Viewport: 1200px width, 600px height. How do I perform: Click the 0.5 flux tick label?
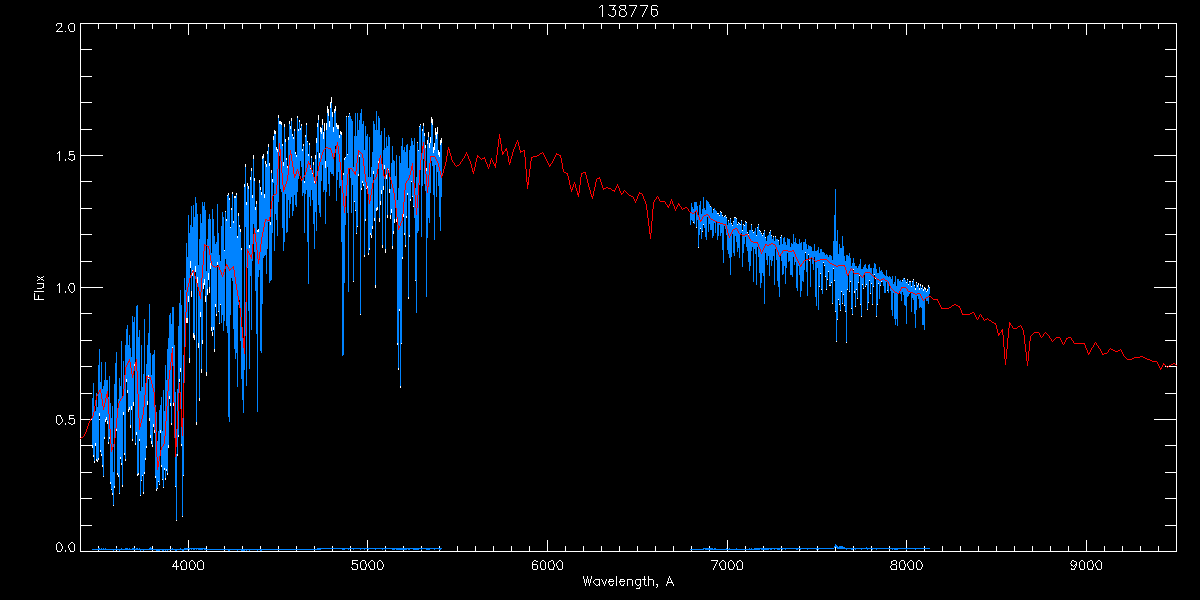(65, 418)
